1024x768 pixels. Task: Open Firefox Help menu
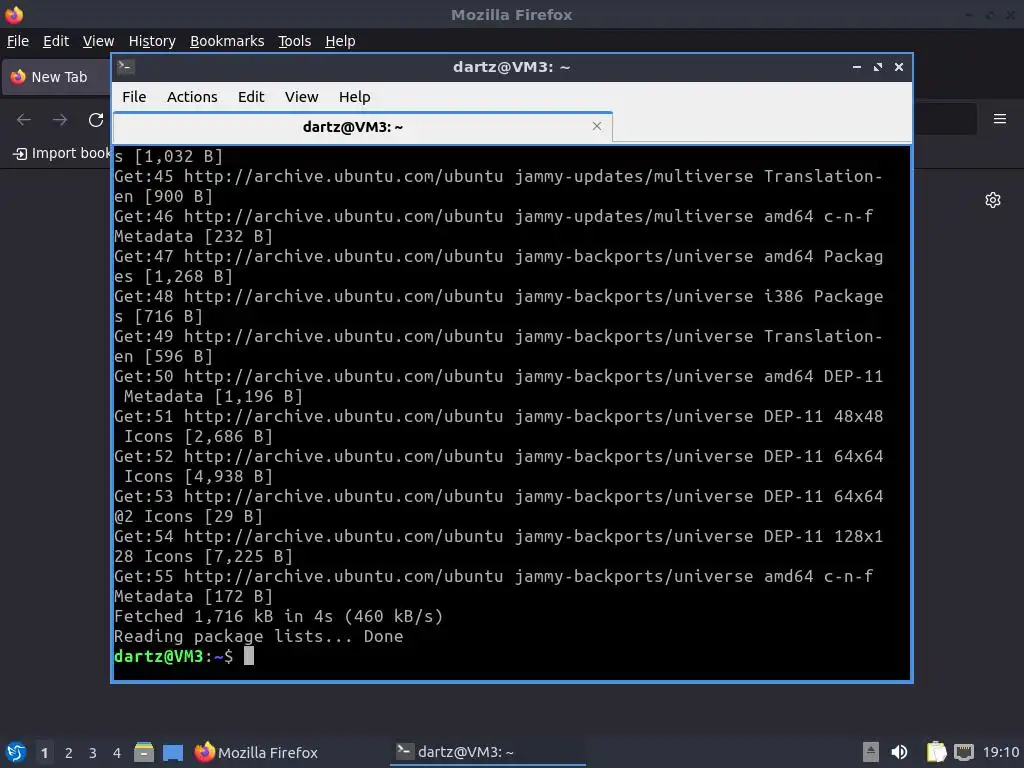coord(340,41)
